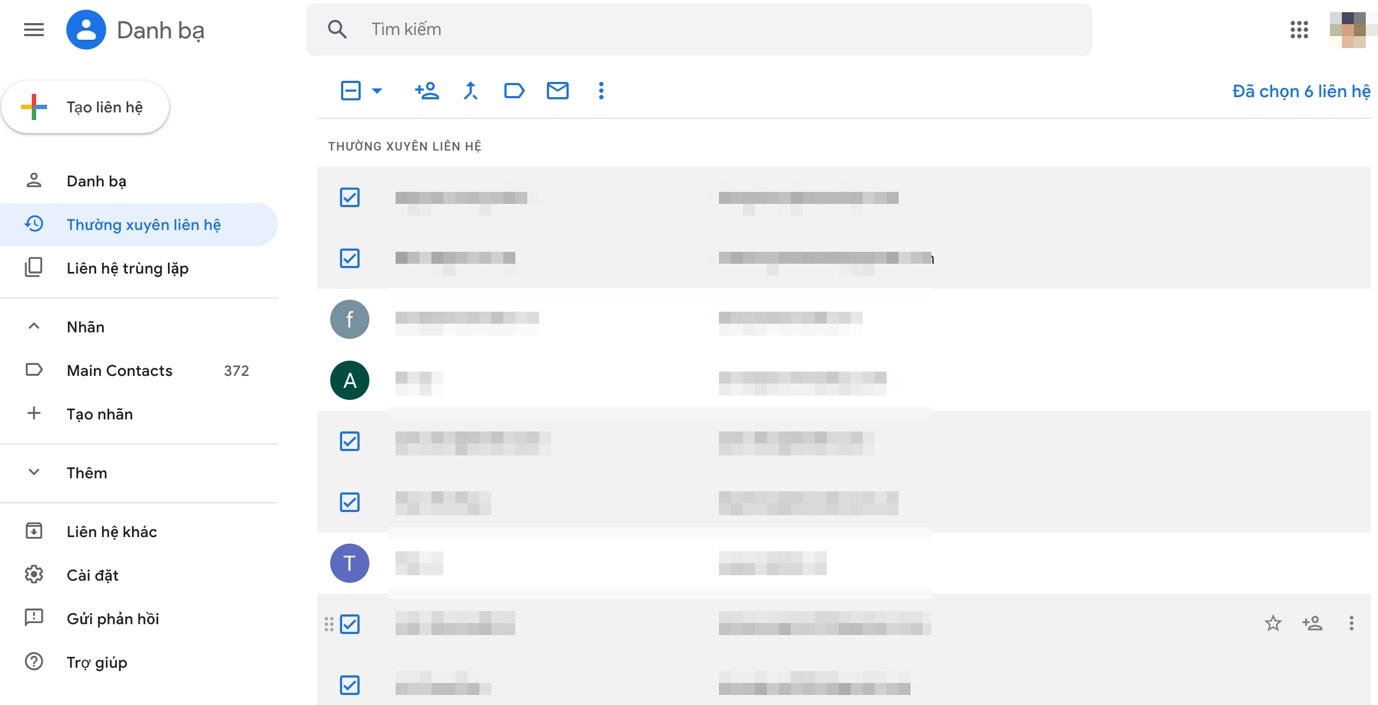
Task: Open the toolbar three-dot more actions menu
Action: coord(601,91)
